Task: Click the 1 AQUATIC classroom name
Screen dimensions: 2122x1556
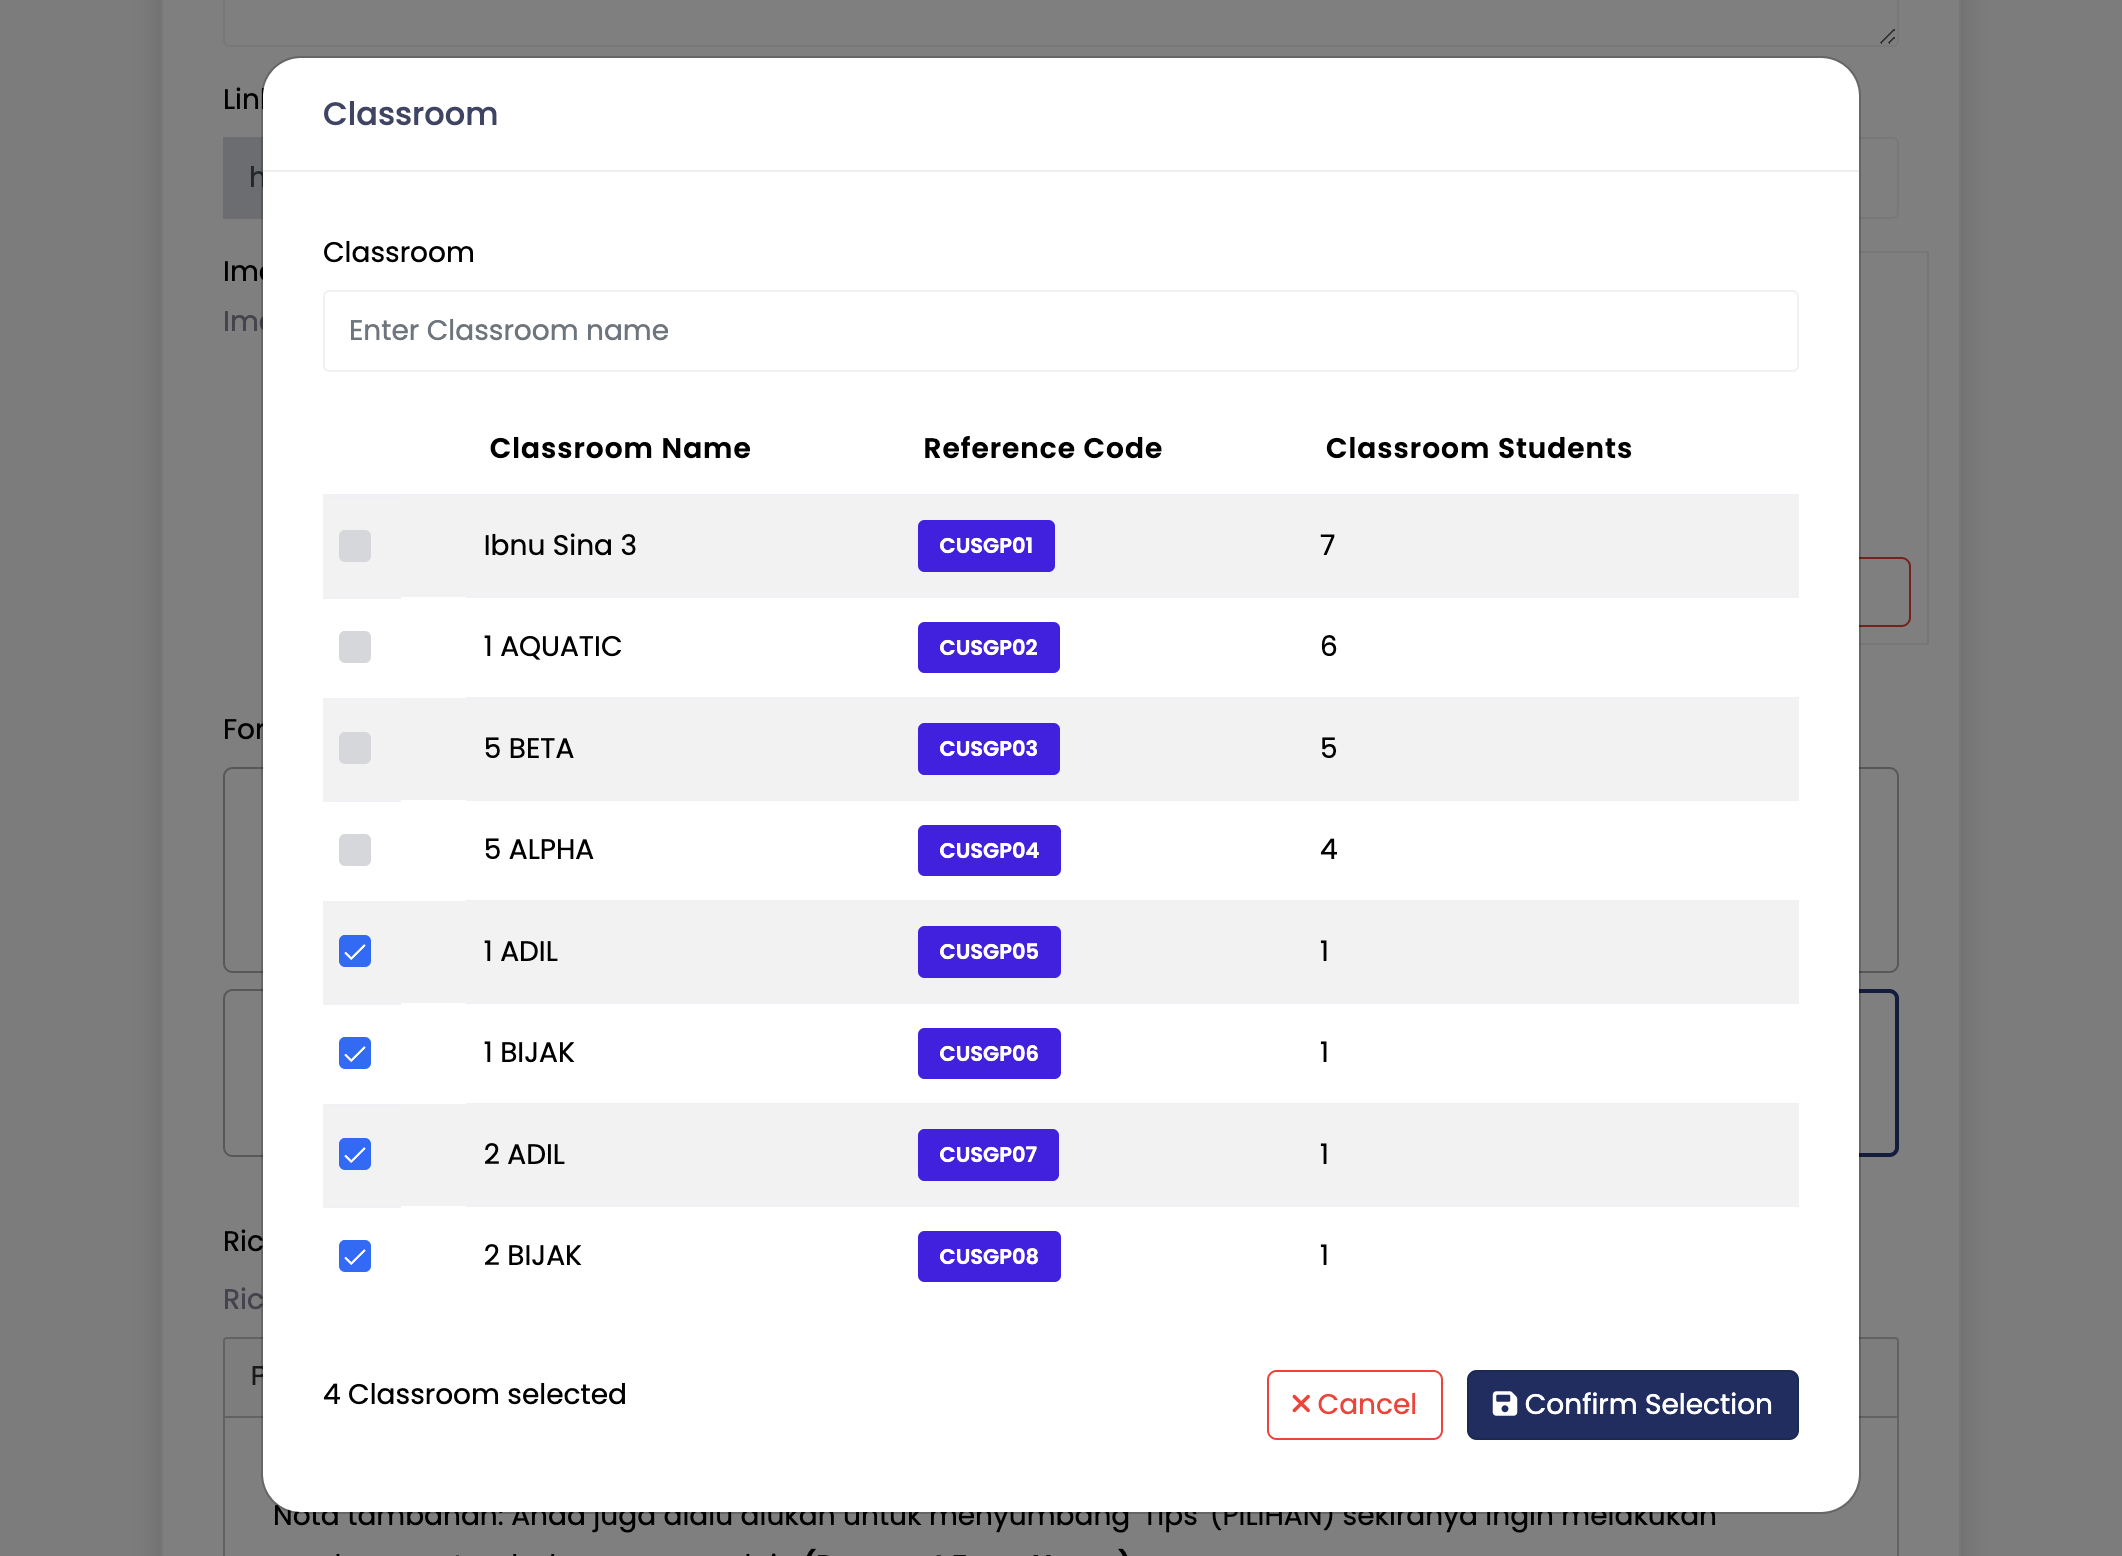Action: click(552, 646)
